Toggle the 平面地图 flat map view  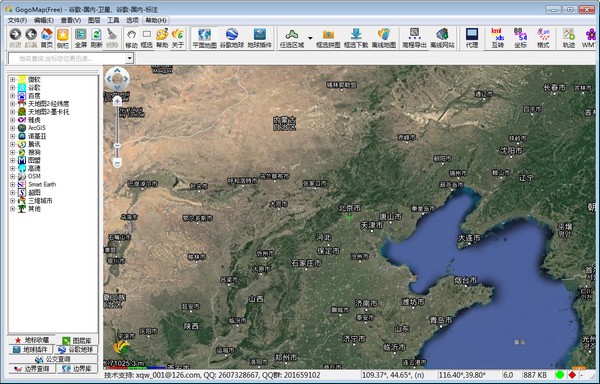[x=204, y=38]
